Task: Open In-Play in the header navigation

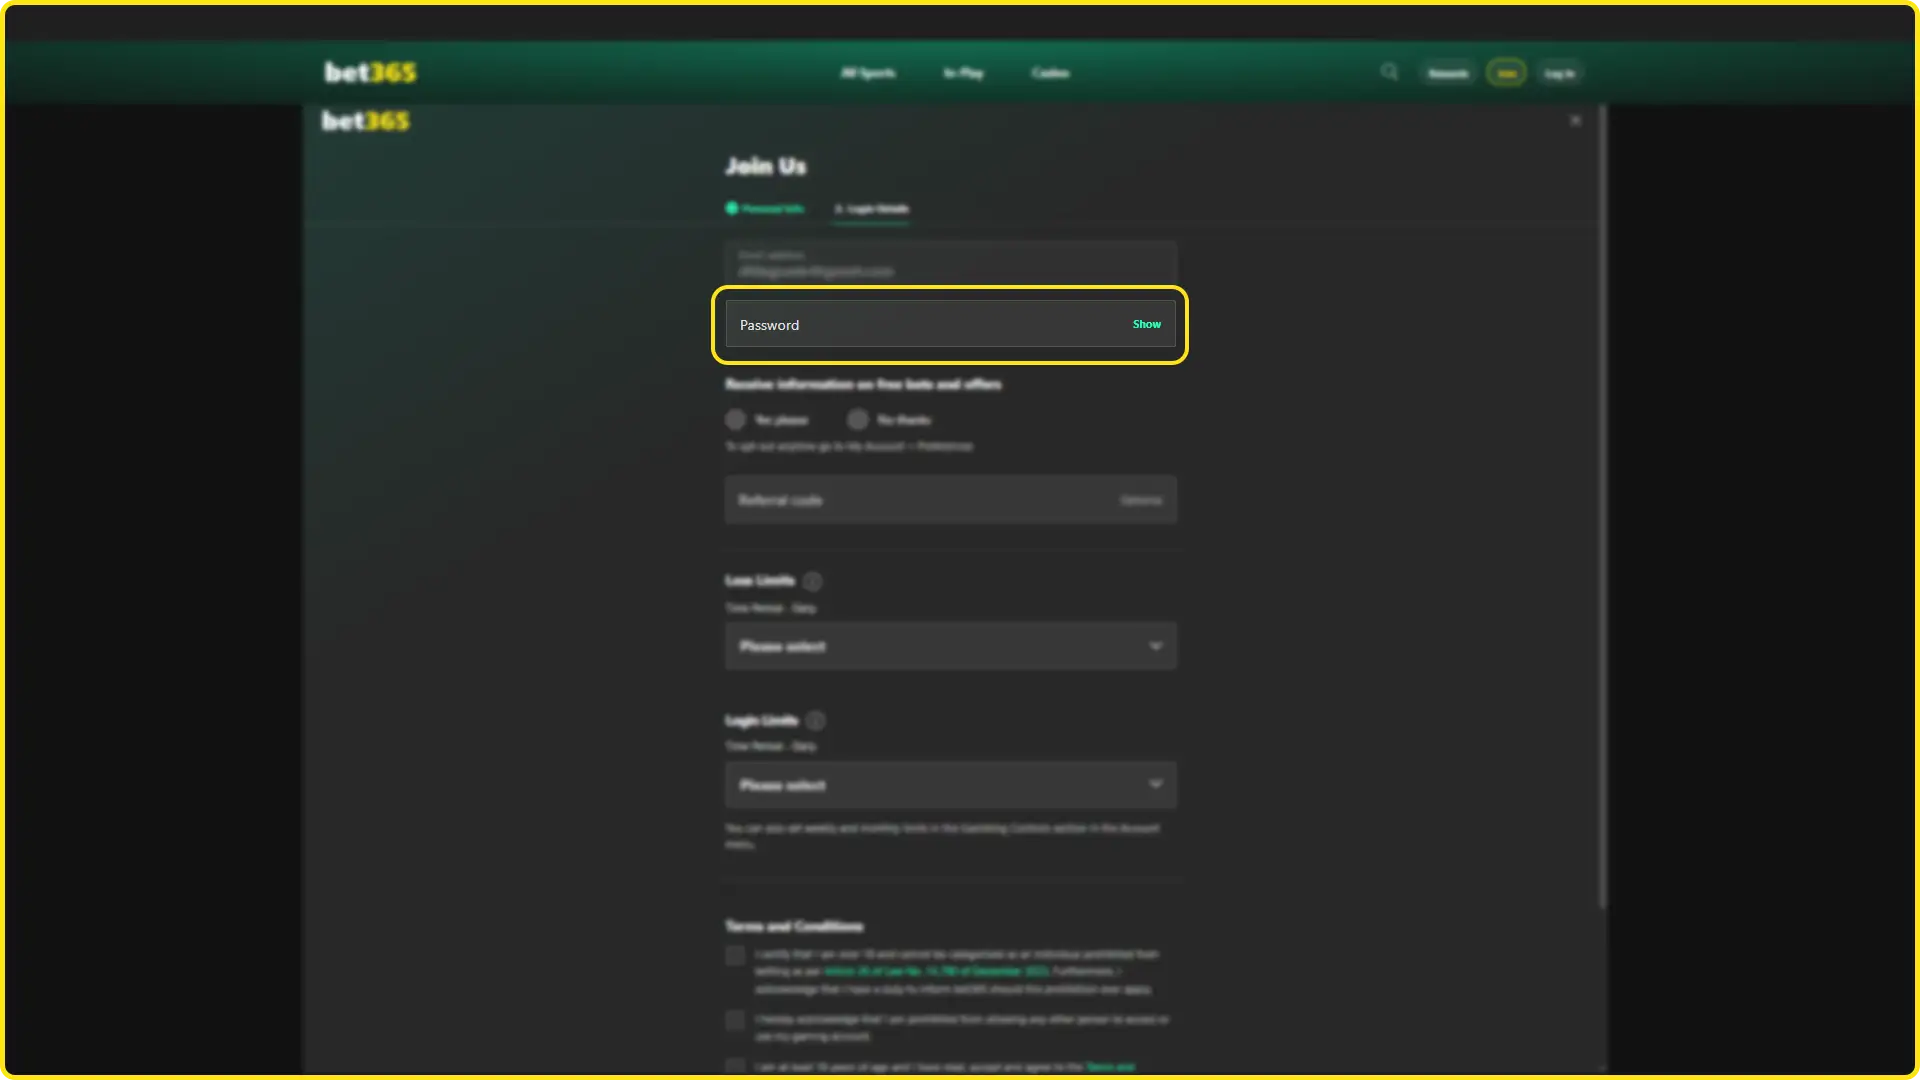Action: pyautogui.click(x=963, y=73)
